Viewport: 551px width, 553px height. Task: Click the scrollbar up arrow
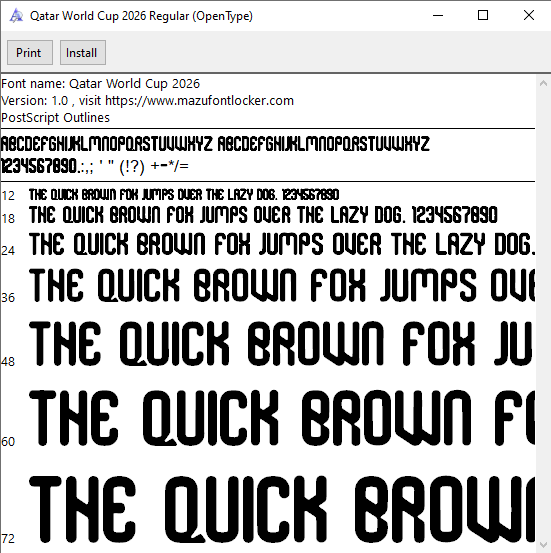[x=543, y=84]
